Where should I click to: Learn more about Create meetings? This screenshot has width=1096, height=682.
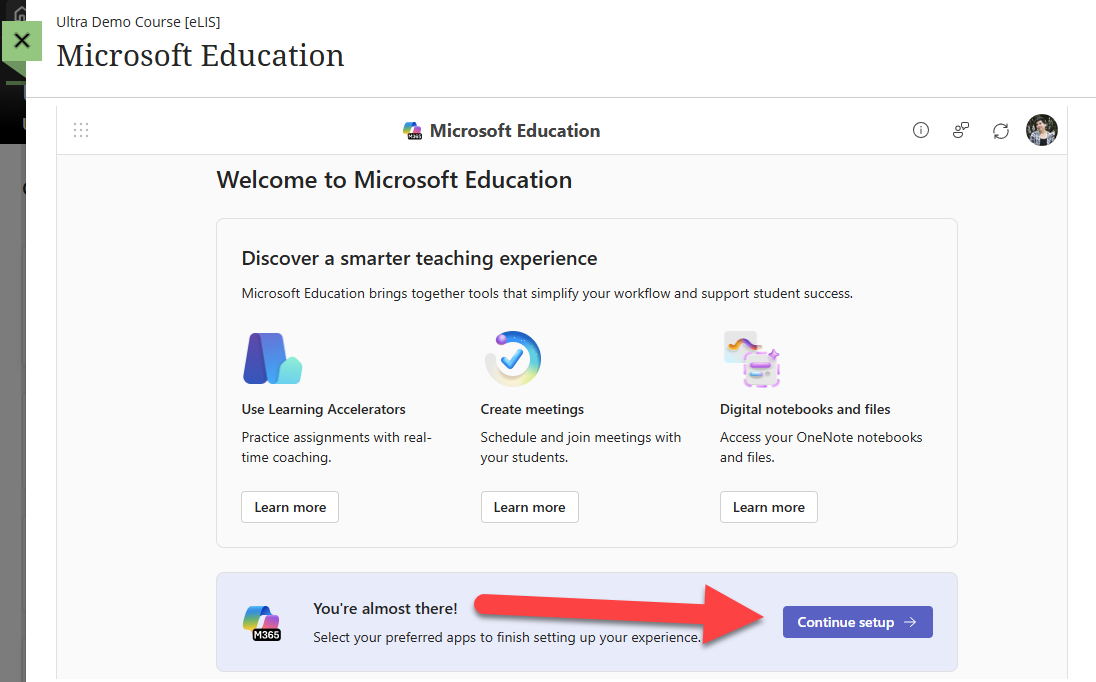530,507
